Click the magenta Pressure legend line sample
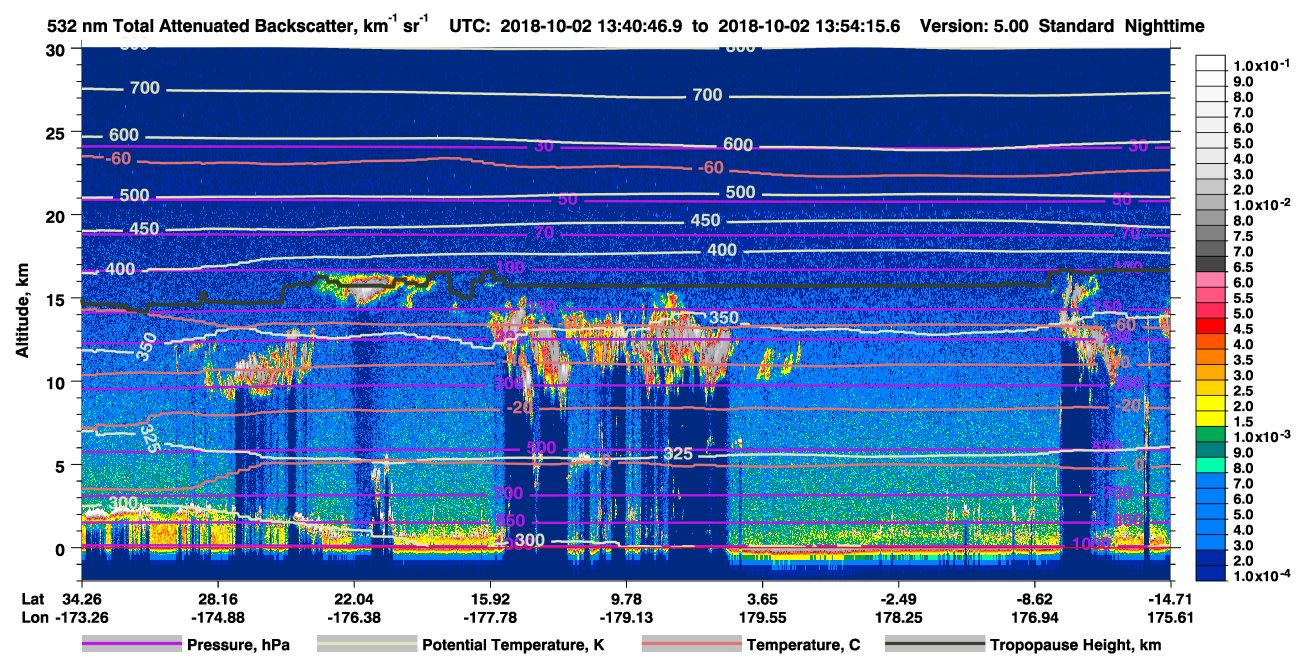 coord(130,645)
